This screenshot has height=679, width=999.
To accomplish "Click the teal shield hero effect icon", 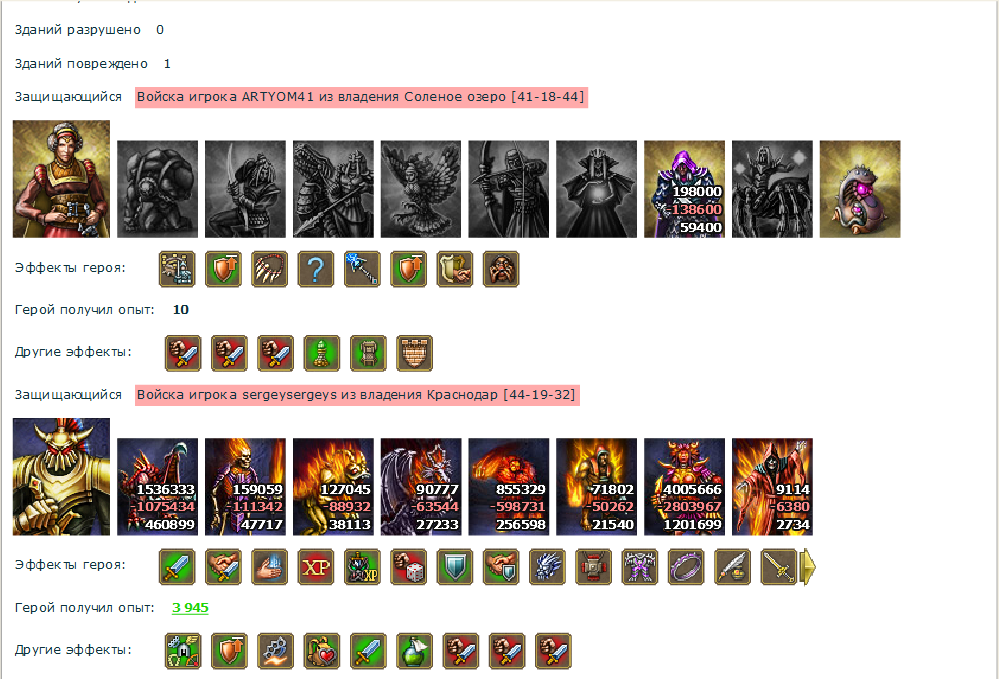I will click(x=455, y=567).
